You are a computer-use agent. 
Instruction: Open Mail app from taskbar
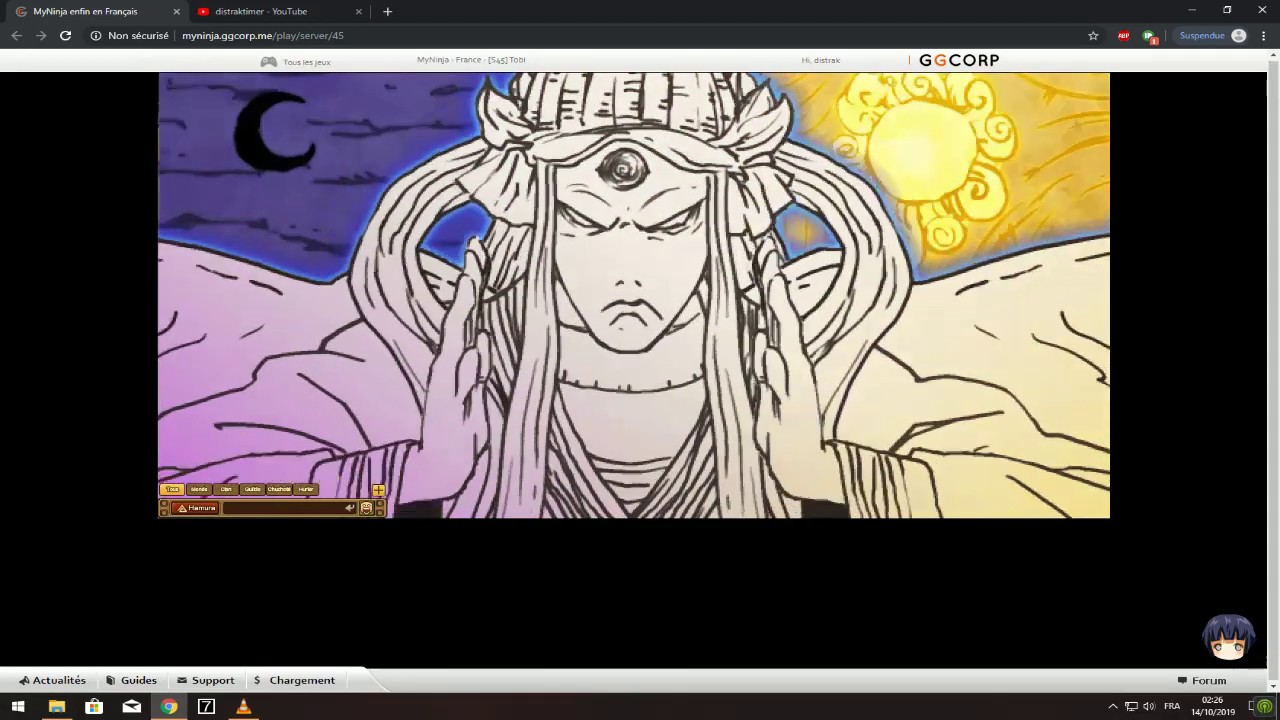tap(132, 706)
